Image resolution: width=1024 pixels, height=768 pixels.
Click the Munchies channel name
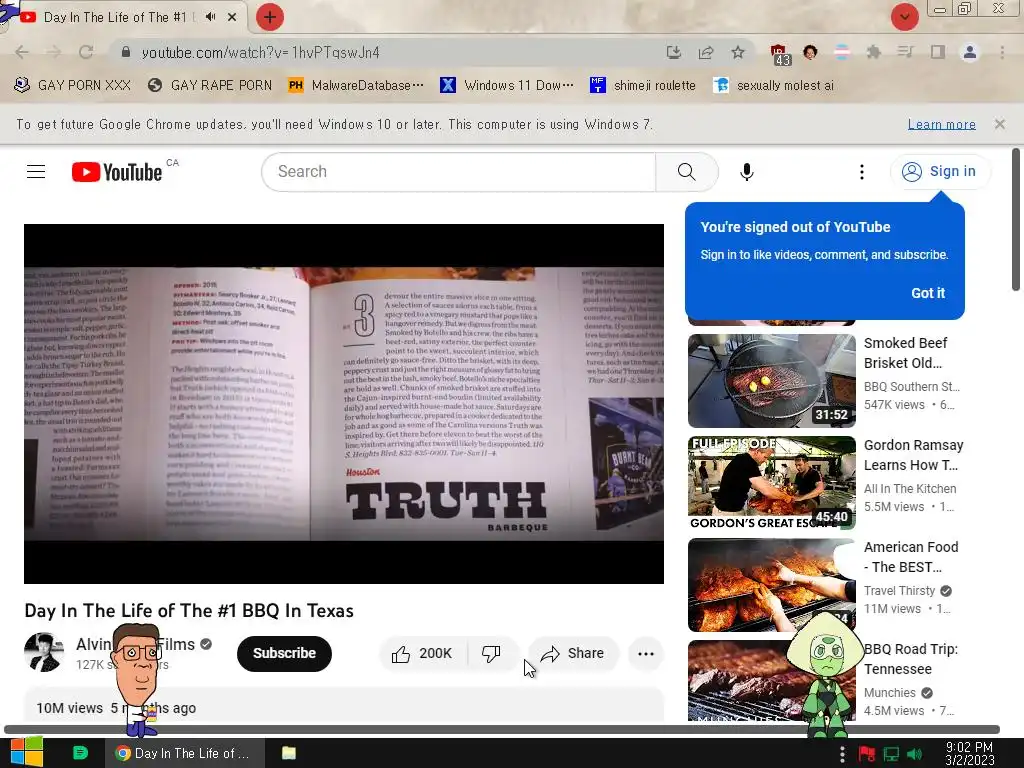coord(889,692)
